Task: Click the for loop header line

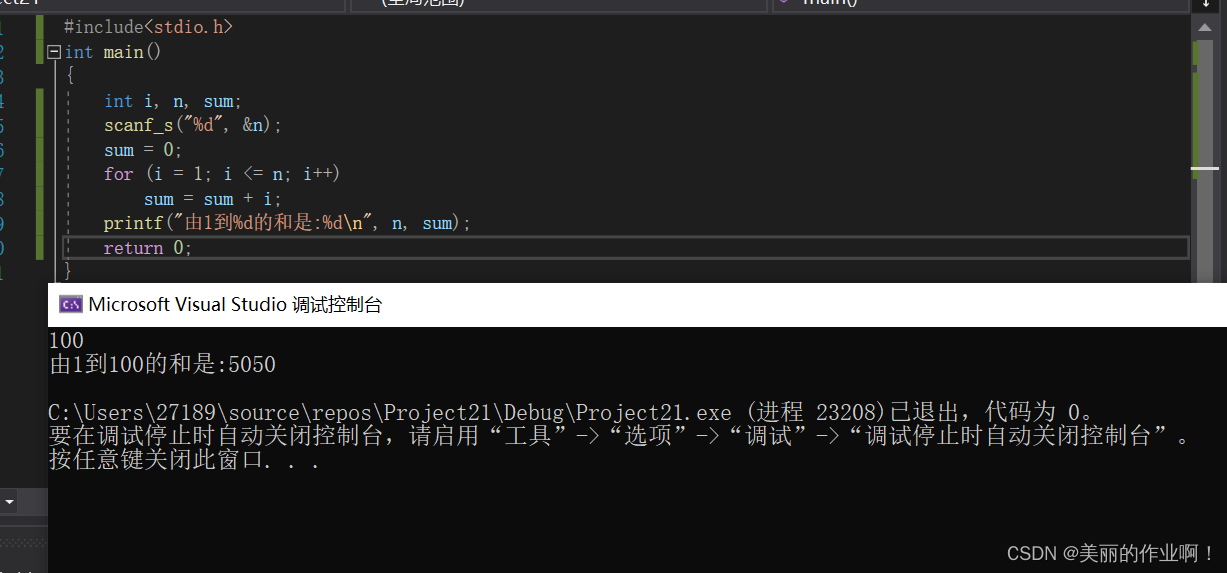Action: point(222,174)
